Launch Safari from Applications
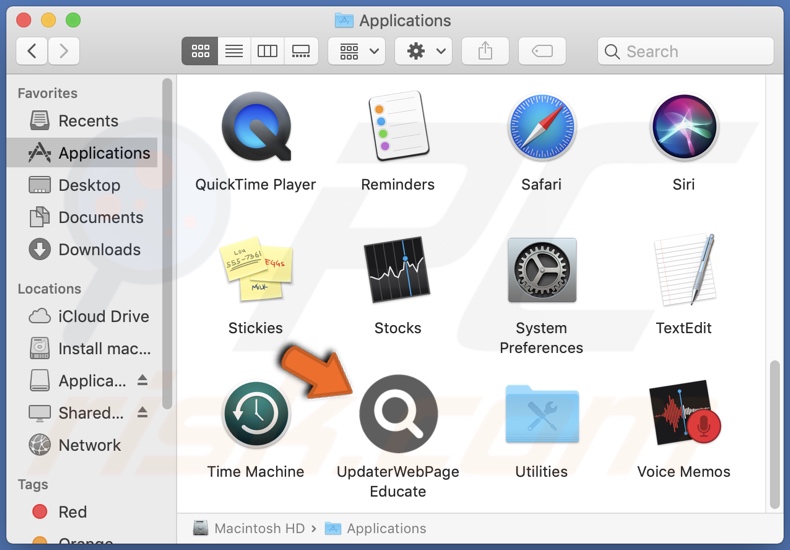The width and height of the screenshot is (790, 550). pos(541,128)
